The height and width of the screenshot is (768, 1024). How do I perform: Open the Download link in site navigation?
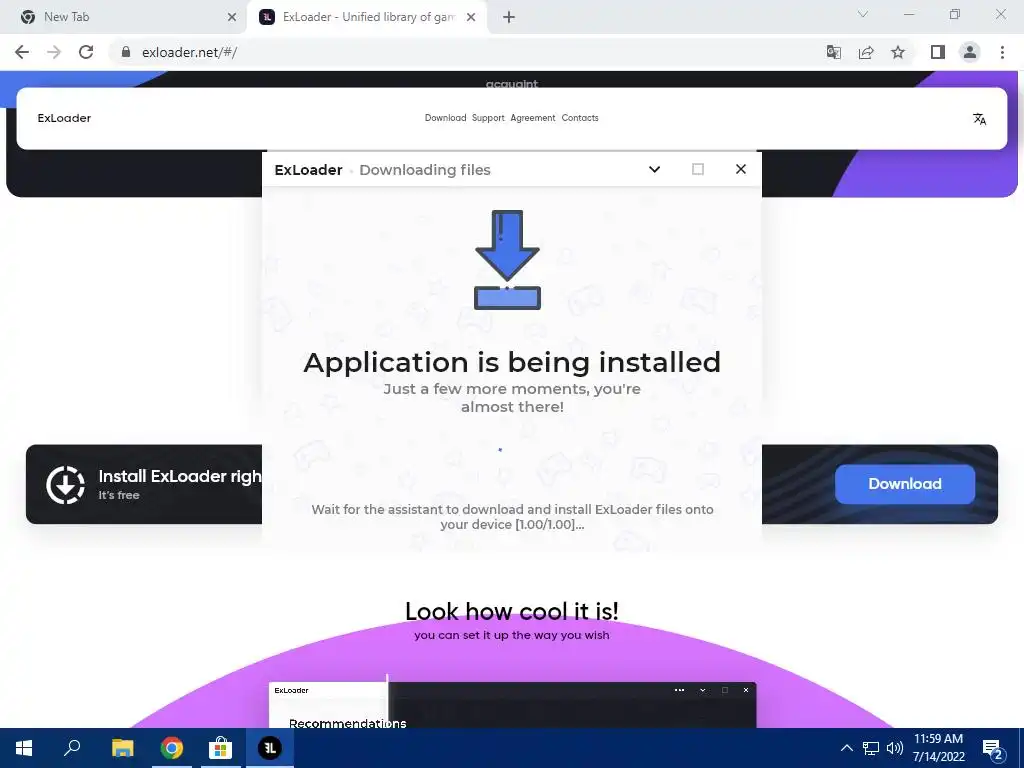click(x=445, y=118)
